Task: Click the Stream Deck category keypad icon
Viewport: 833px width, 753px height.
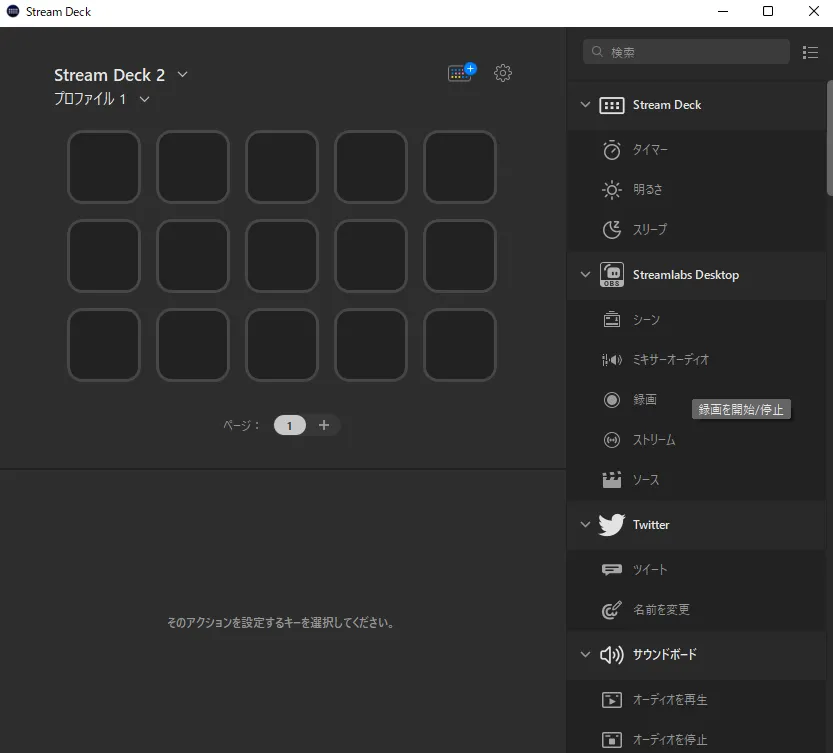Action: pos(611,105)
